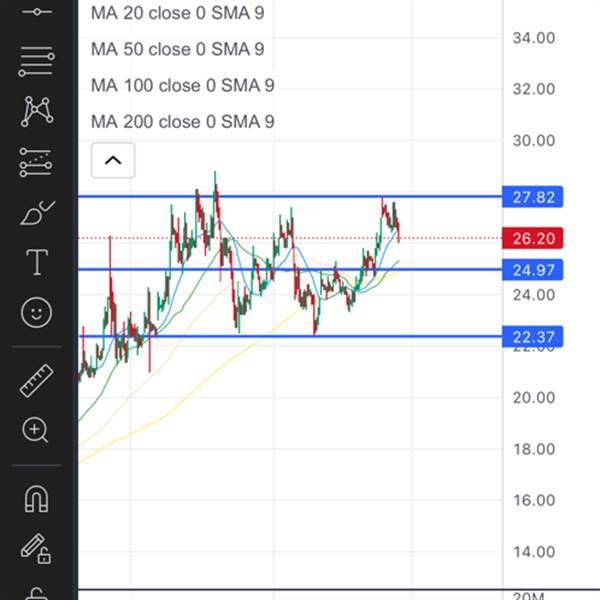Select the trend line drawing tool
600x600 pixels.
(x=37, y=11)
